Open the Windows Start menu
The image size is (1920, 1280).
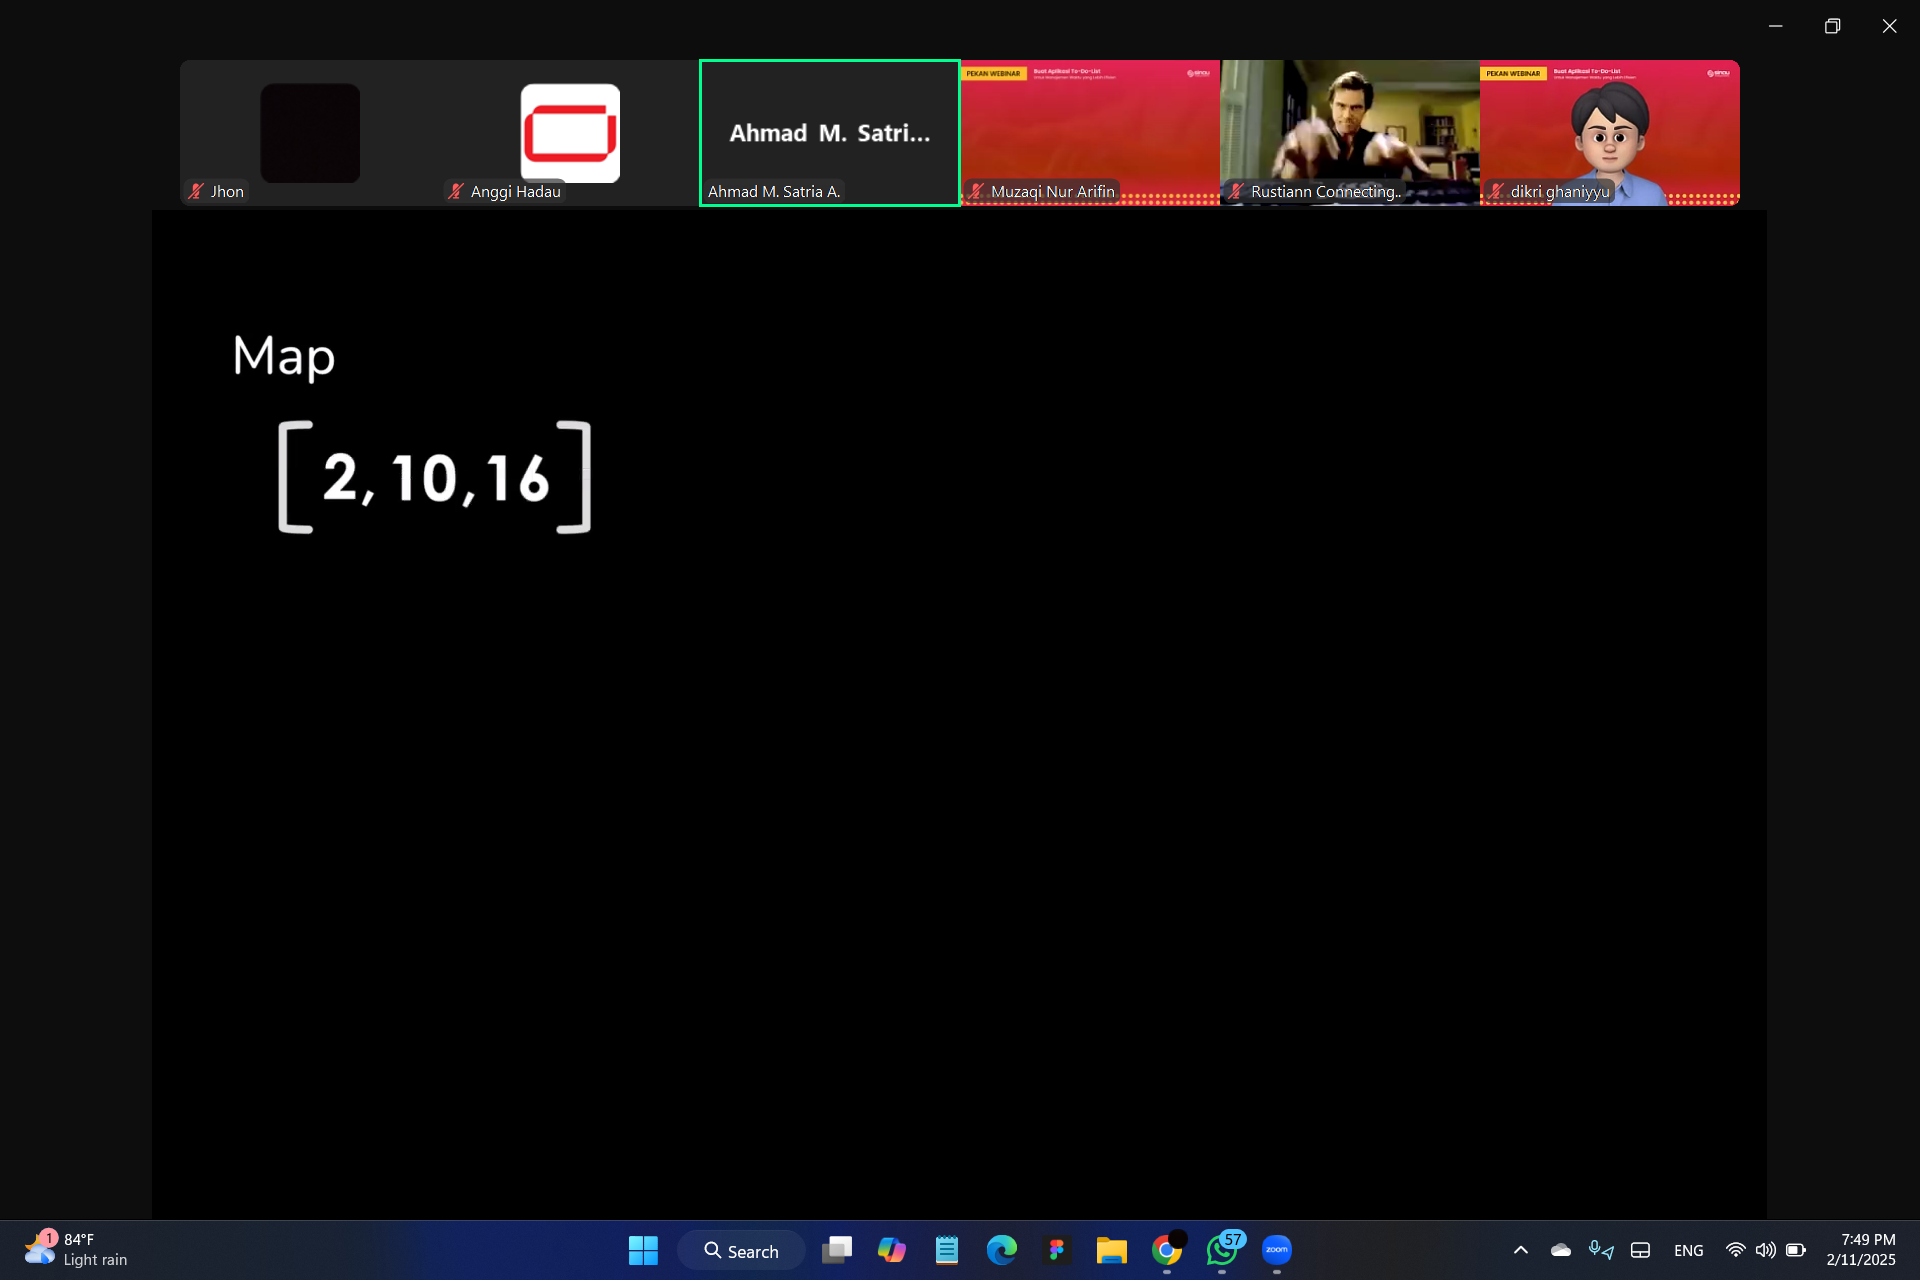(643, 1250)
